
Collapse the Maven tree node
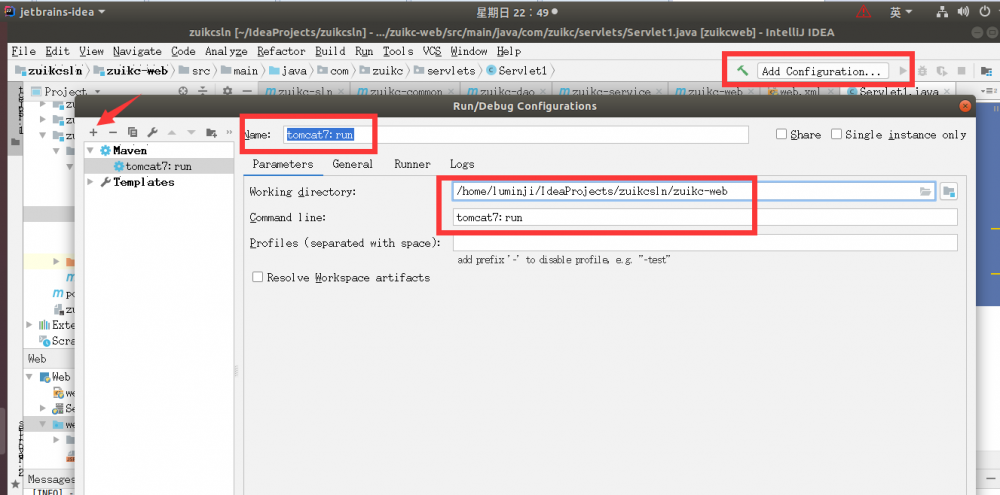tap(91, 151)
